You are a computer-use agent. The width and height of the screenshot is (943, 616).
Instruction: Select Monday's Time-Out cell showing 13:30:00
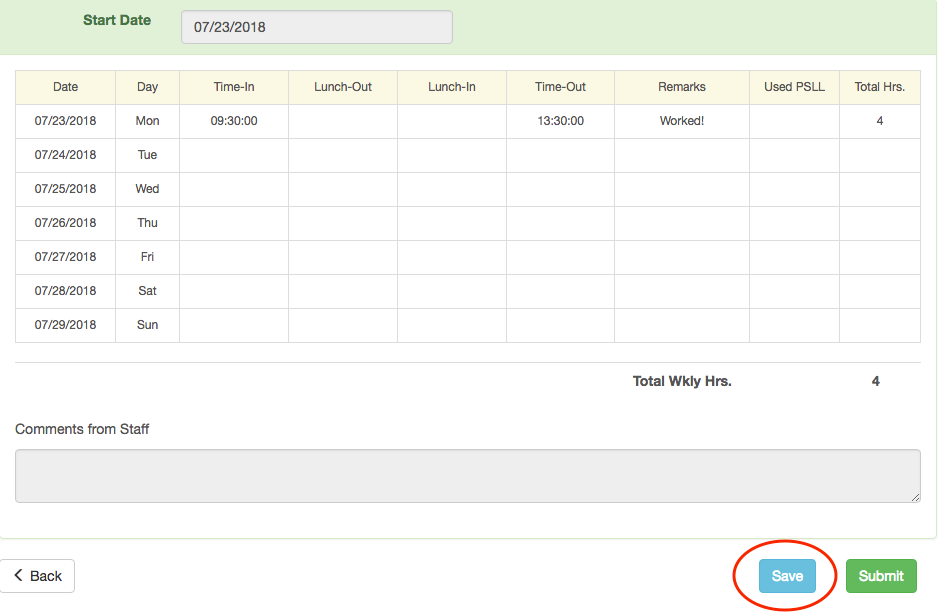click(x=560, y=121)
